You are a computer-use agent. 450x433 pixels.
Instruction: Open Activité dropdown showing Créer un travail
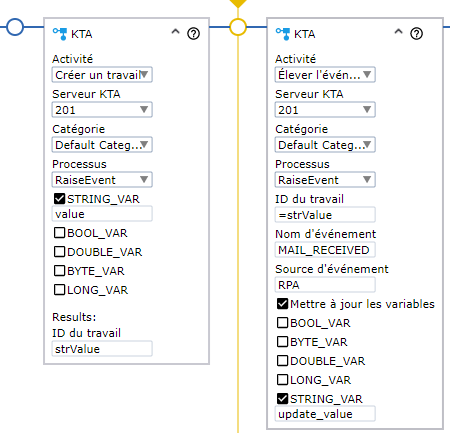coord(102,75)
